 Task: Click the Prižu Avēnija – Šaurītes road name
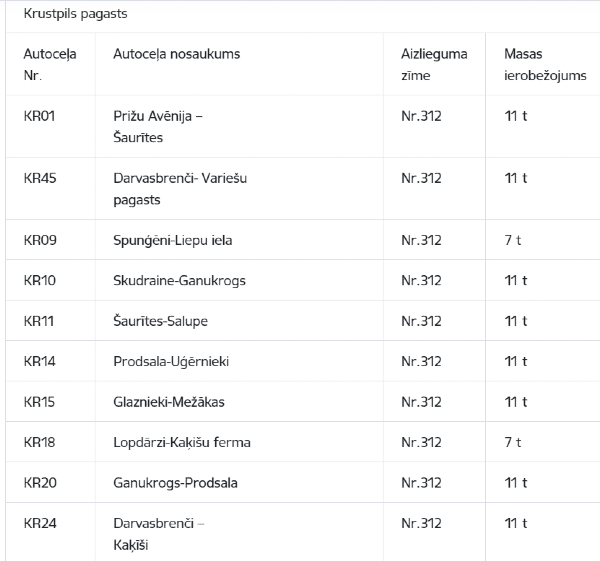pyautogui.click(x=158, y=127)
